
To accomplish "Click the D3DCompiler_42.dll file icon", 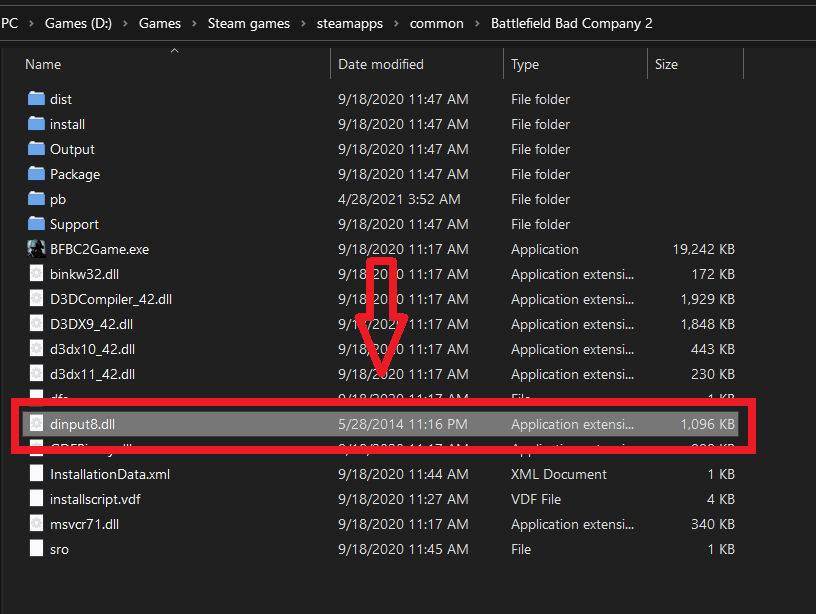I will [36, 299].
